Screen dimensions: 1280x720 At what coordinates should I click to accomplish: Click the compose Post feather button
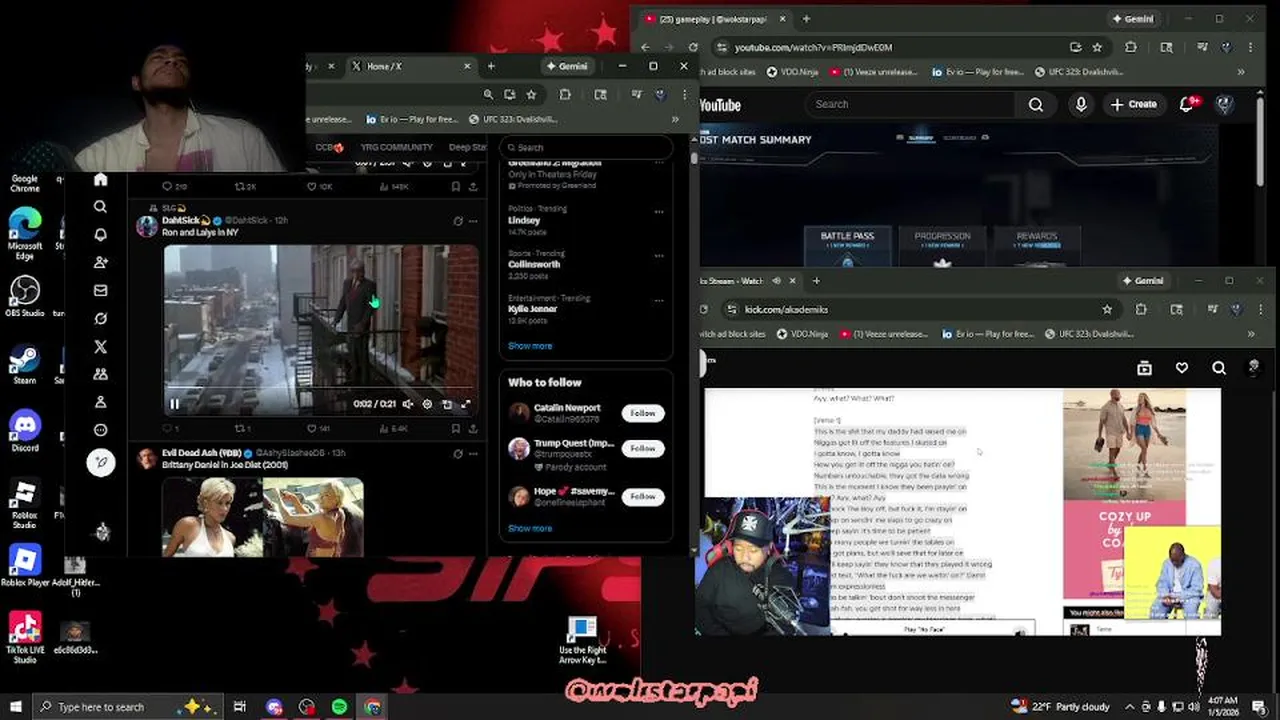pyautogui.click(x=101, y=462)
